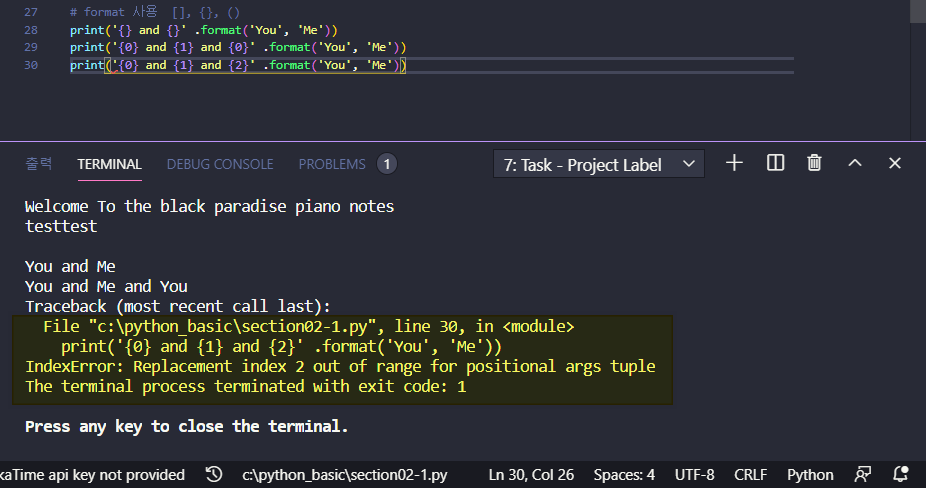Click code line 28 print statement
Viewport: 926px width, 488px height.
[204, 30]
